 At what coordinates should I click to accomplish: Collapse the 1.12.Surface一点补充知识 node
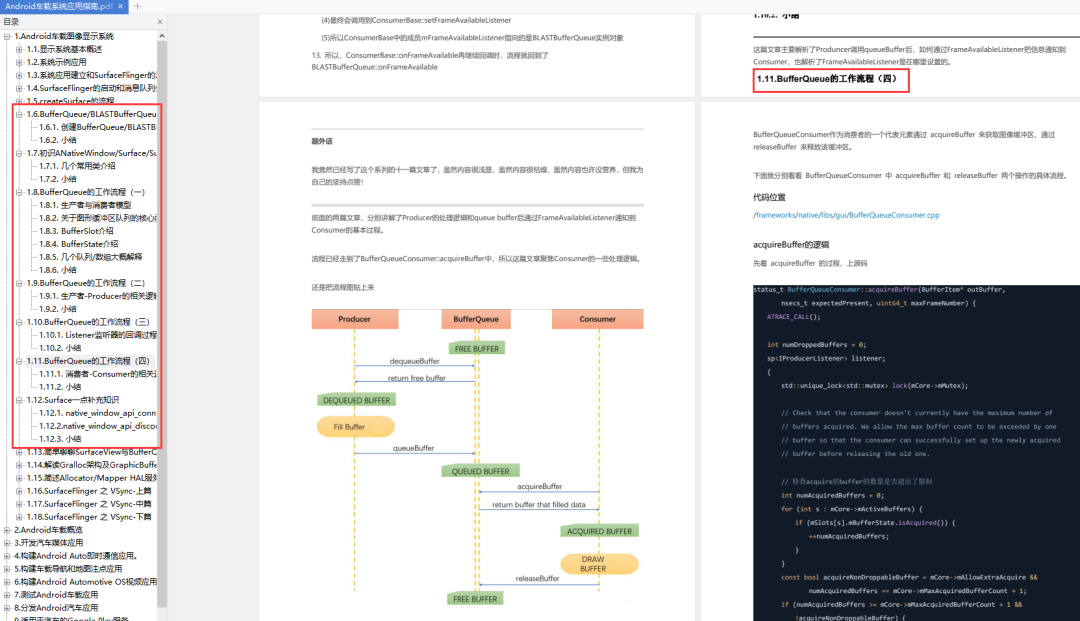(19, 400)
